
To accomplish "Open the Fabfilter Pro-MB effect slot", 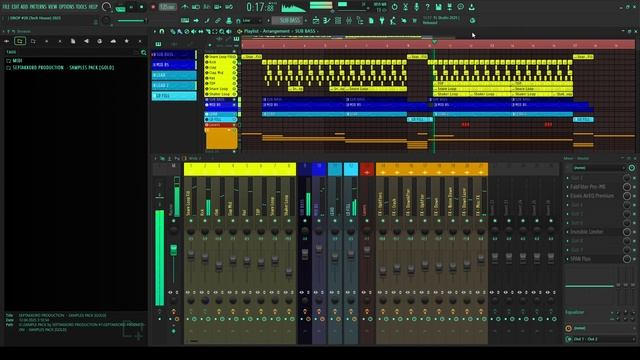I will [x=588, y=187].
